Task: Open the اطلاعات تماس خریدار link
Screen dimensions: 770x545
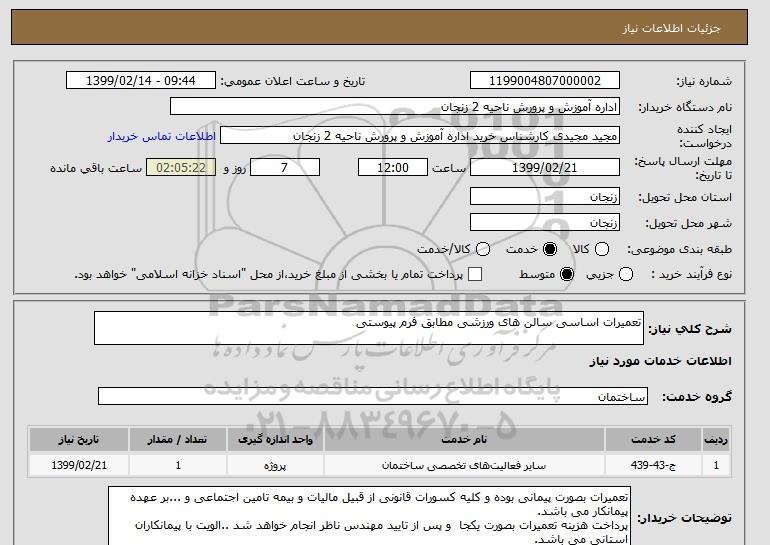Action: (162, 136)
